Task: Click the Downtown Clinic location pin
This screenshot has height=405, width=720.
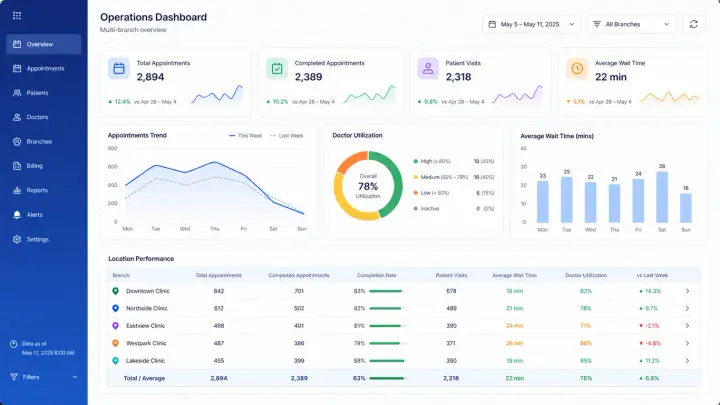Action: 116,291
